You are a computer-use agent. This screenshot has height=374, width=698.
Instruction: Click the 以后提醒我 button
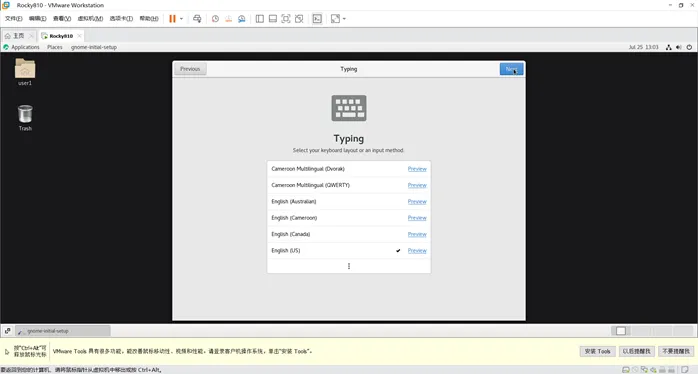pos(636,351)
